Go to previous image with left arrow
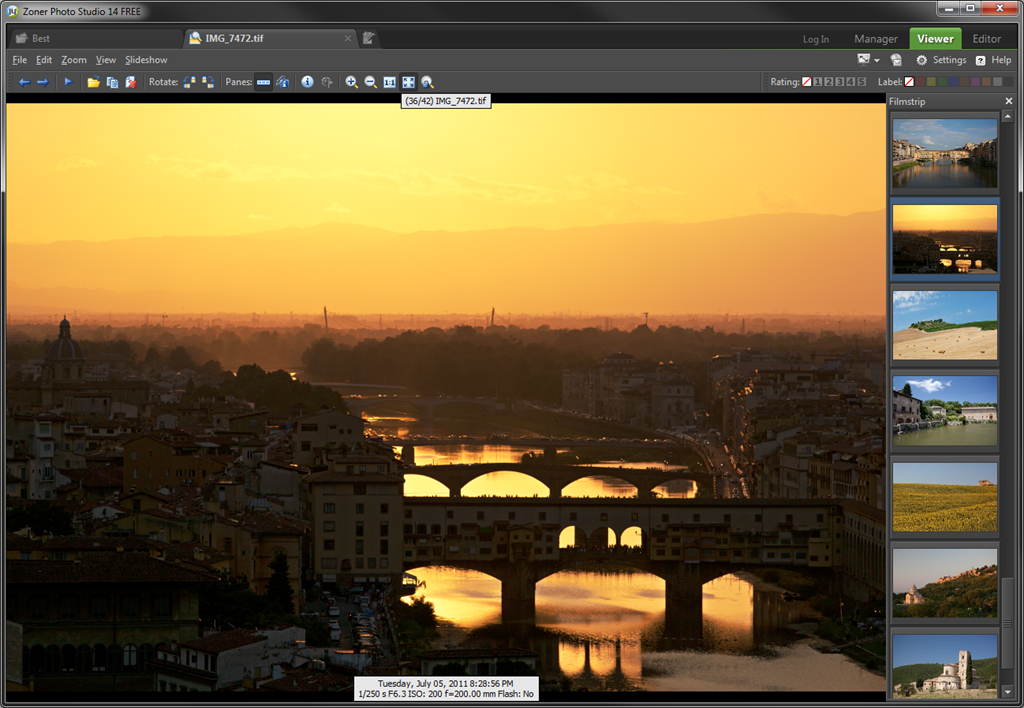This screenshot has width=1024, height=708. pyautogui.click(x=25, y=82)
